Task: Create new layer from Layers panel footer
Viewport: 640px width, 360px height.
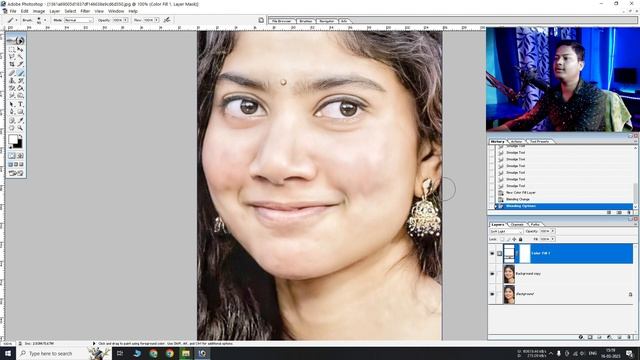Action: coord(619,337)
